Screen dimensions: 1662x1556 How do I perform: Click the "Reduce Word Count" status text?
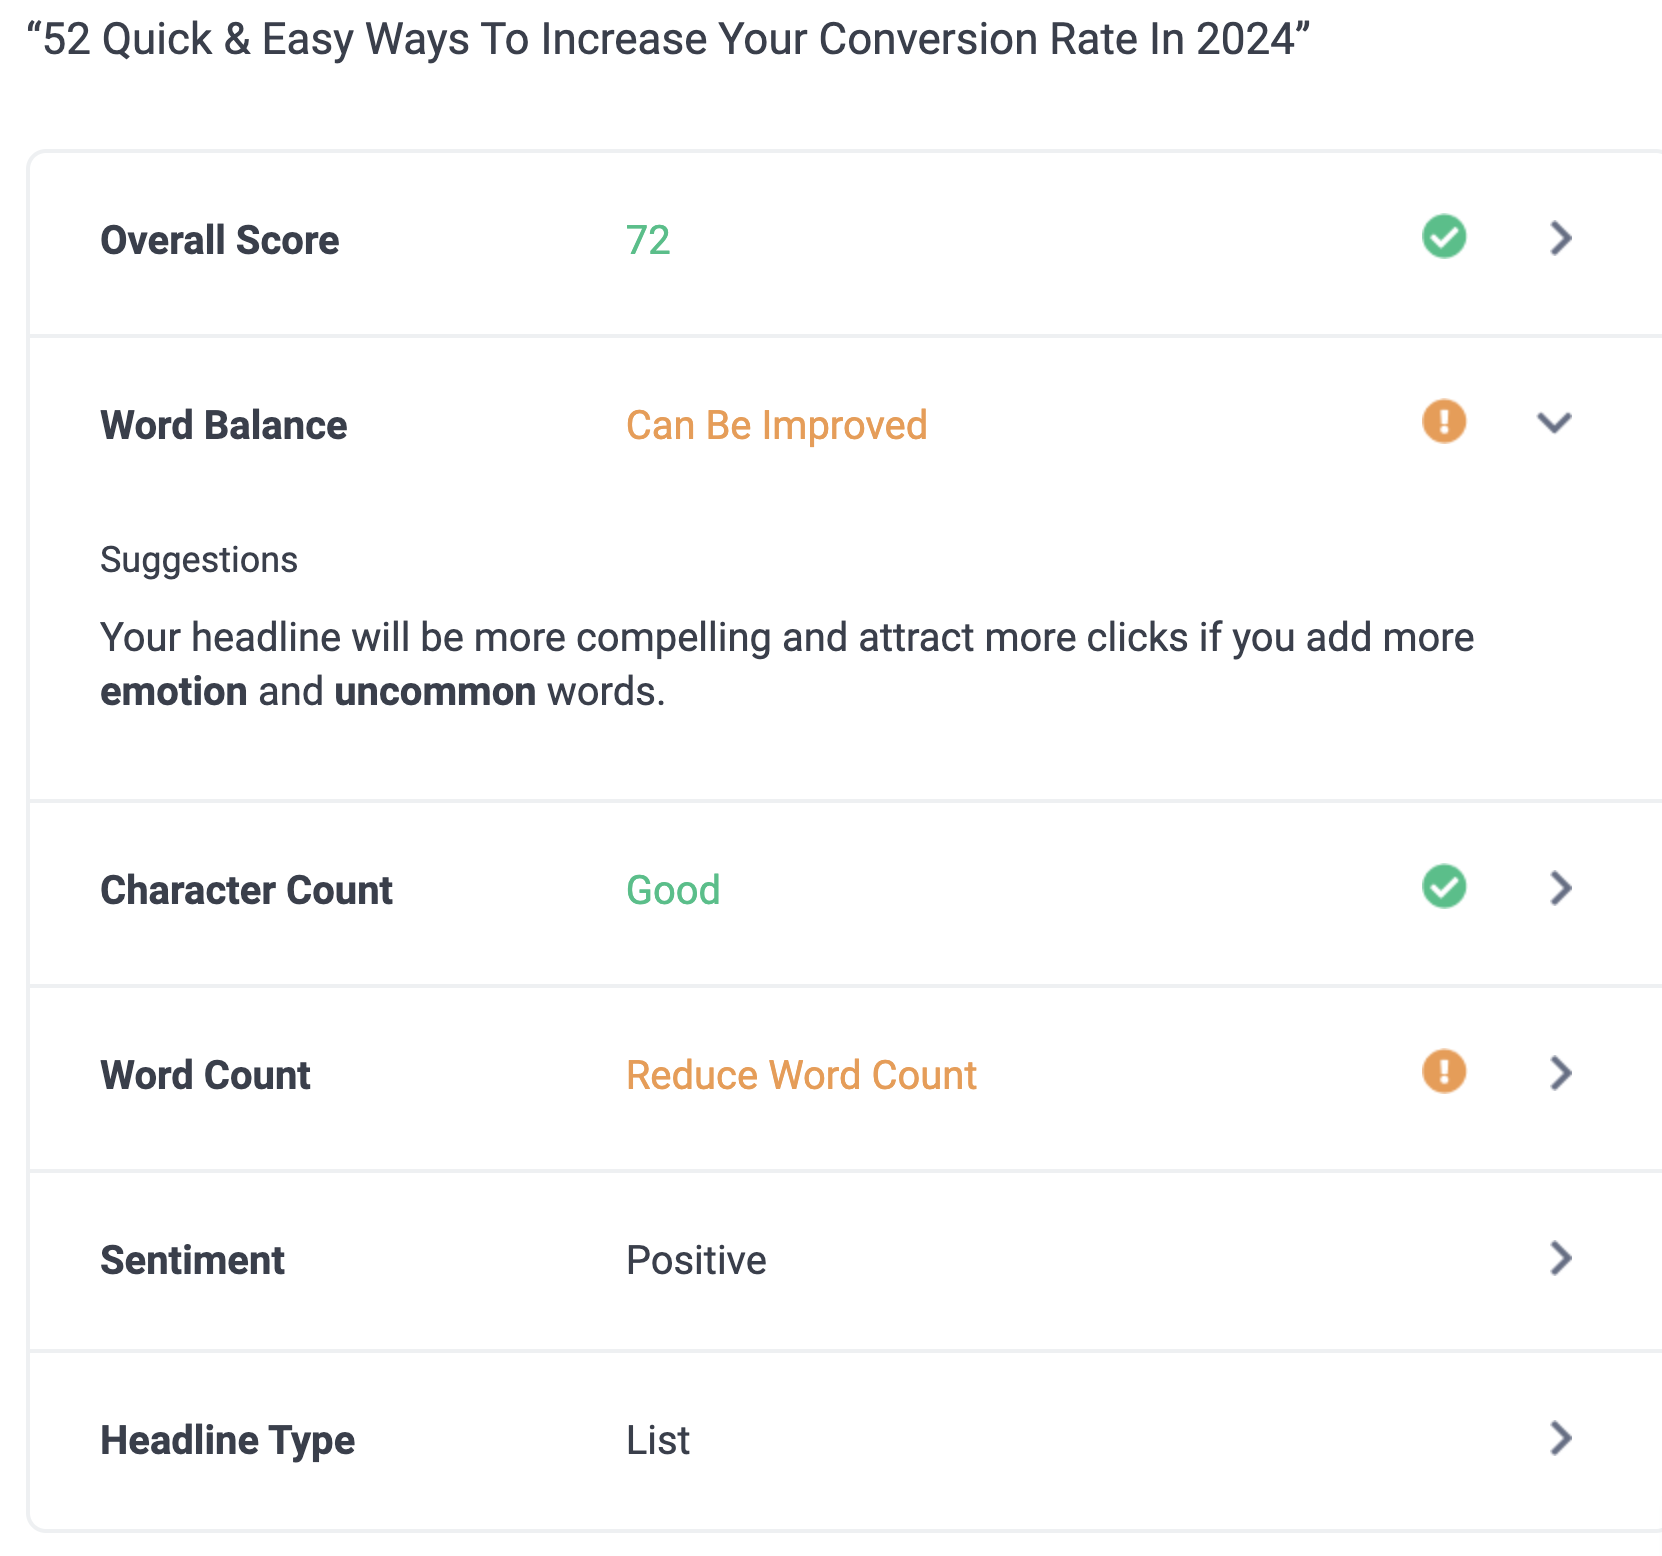click(801, 1076)
